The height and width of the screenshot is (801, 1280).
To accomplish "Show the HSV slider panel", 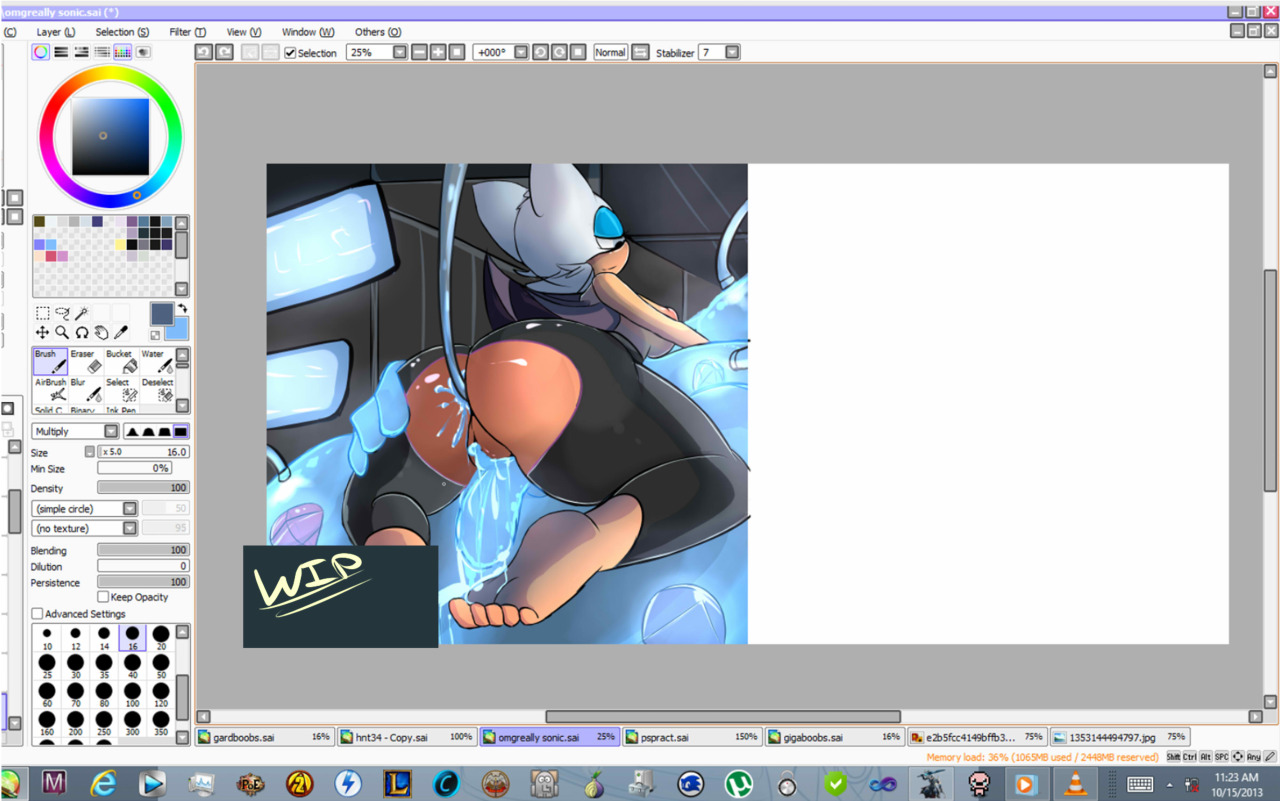I will click(x=82, y=52).
